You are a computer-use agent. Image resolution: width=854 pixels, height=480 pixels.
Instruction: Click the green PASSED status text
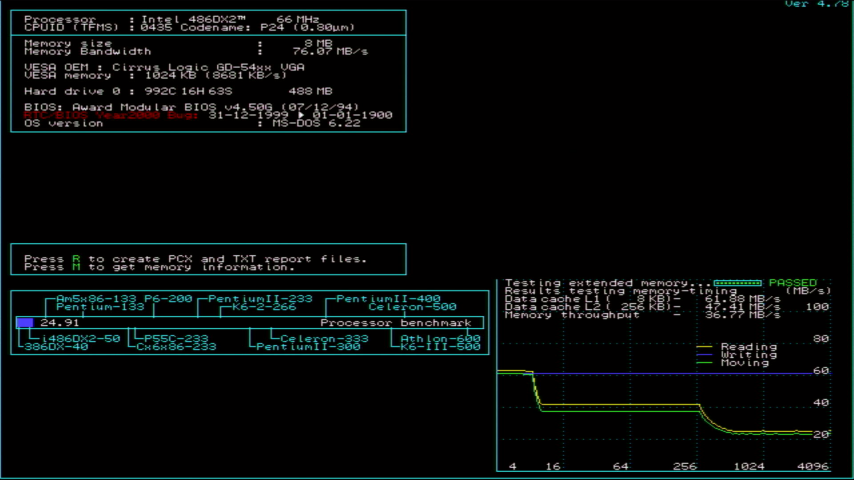pos(792,283)
